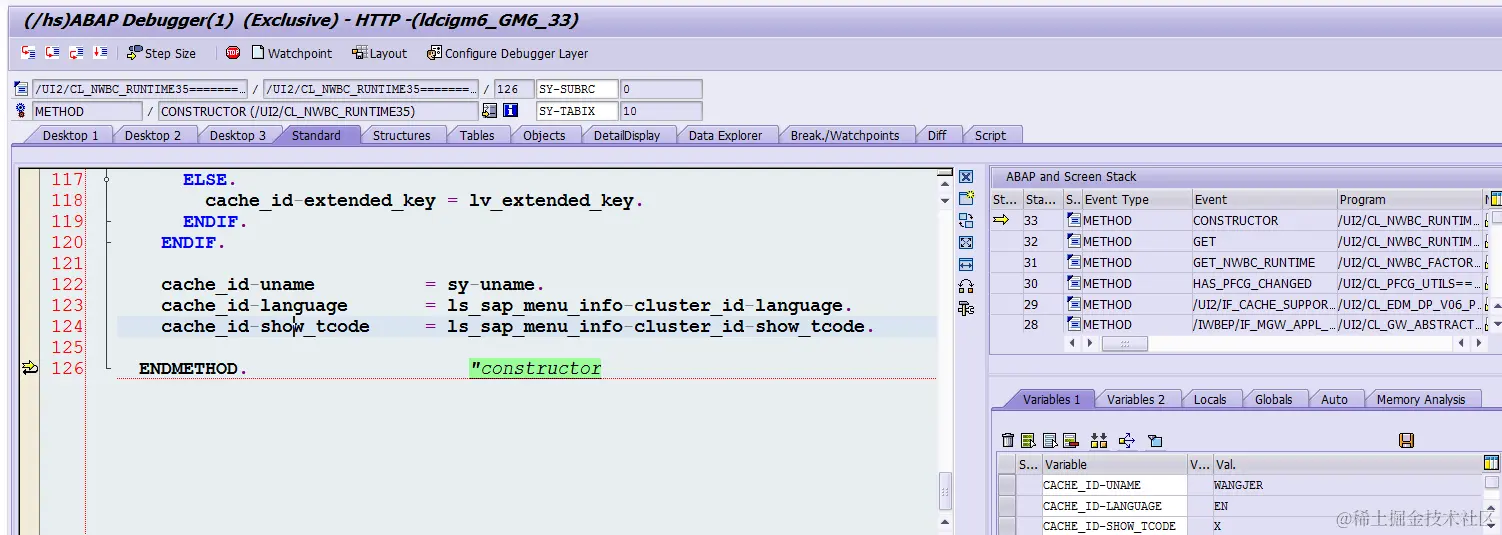The width and height of the screenshot is (1502, 535).
Task: Click the New Tool icon beside editor
Action: pos(966,199)
